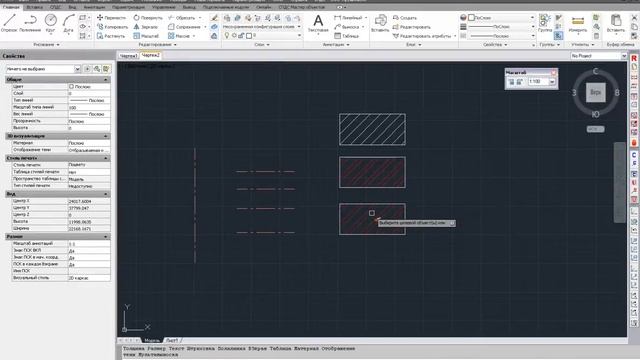Click the Выноска (leader) tool
Screen dimensions: 640x360
[x=347, y=27]
